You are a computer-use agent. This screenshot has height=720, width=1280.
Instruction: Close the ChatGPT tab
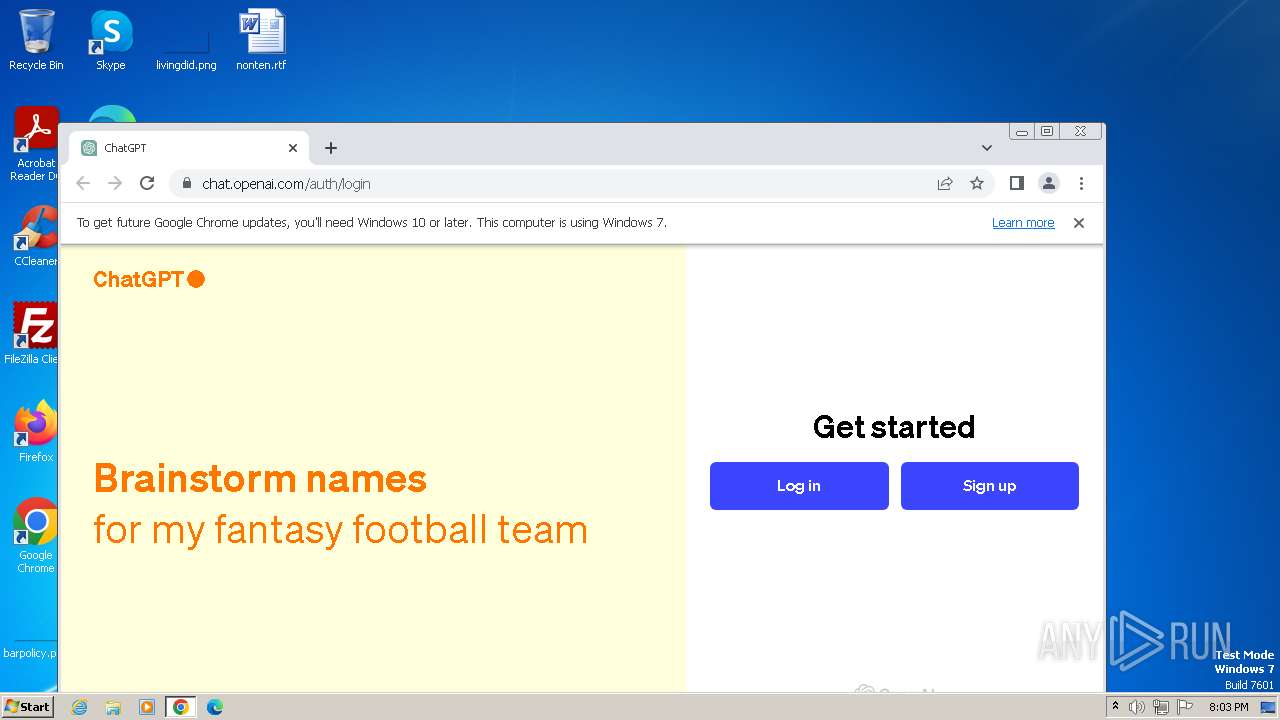293,148
